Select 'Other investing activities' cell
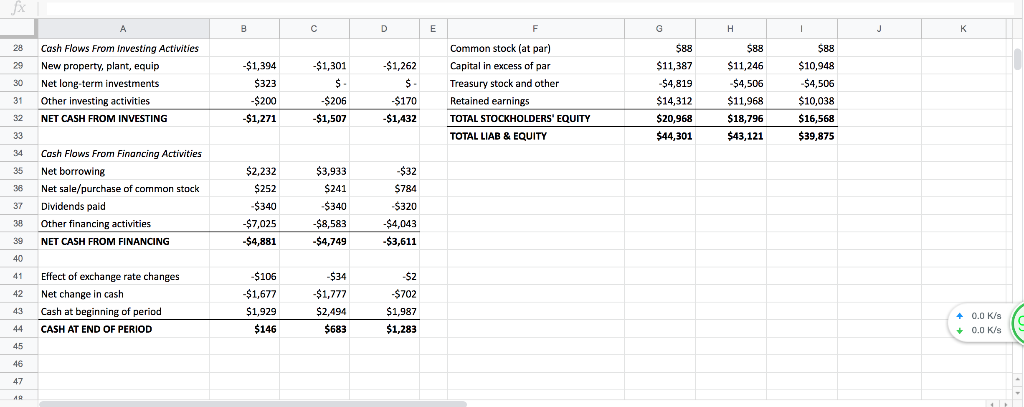The width and height of the screenshot is (1024, 407). pos(123,101)
